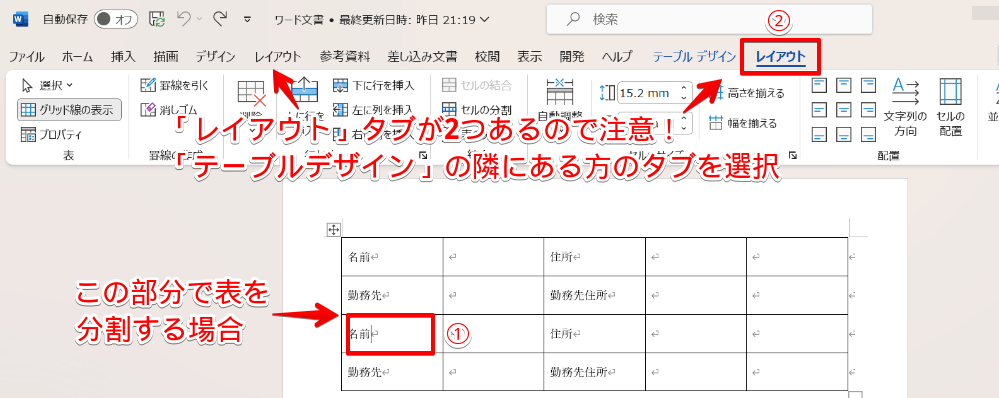Click 幅を揃える distribute columns
The image size is (999, 398).
(x=744, y=123)
